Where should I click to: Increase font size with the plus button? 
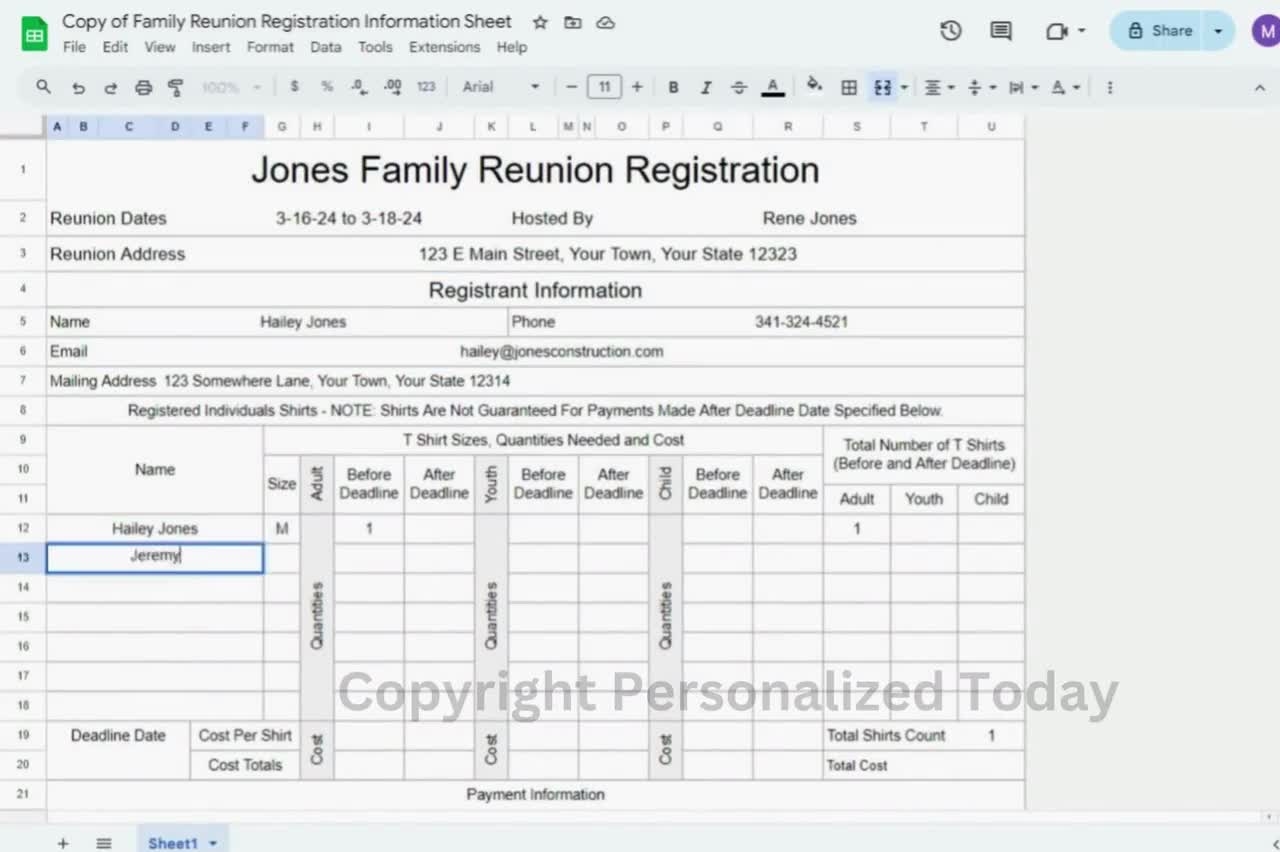pyautogui.click(x=637, y=87)
